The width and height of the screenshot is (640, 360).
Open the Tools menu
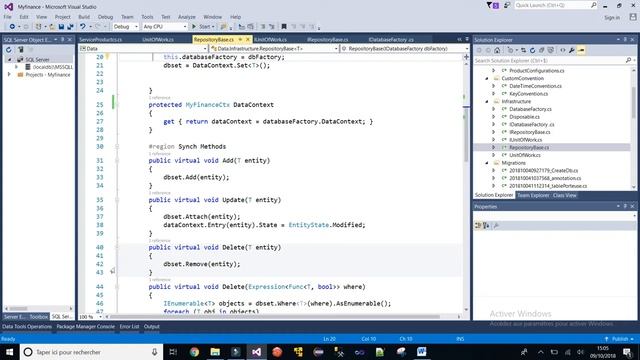[x=147, y=17]
